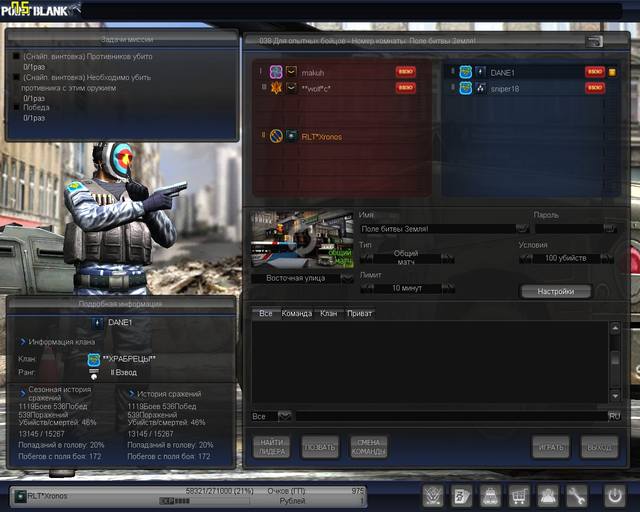Click makuh's pink clan emblem
The width and height of the screenshot is (640, 512).
(x=276, y=72)
